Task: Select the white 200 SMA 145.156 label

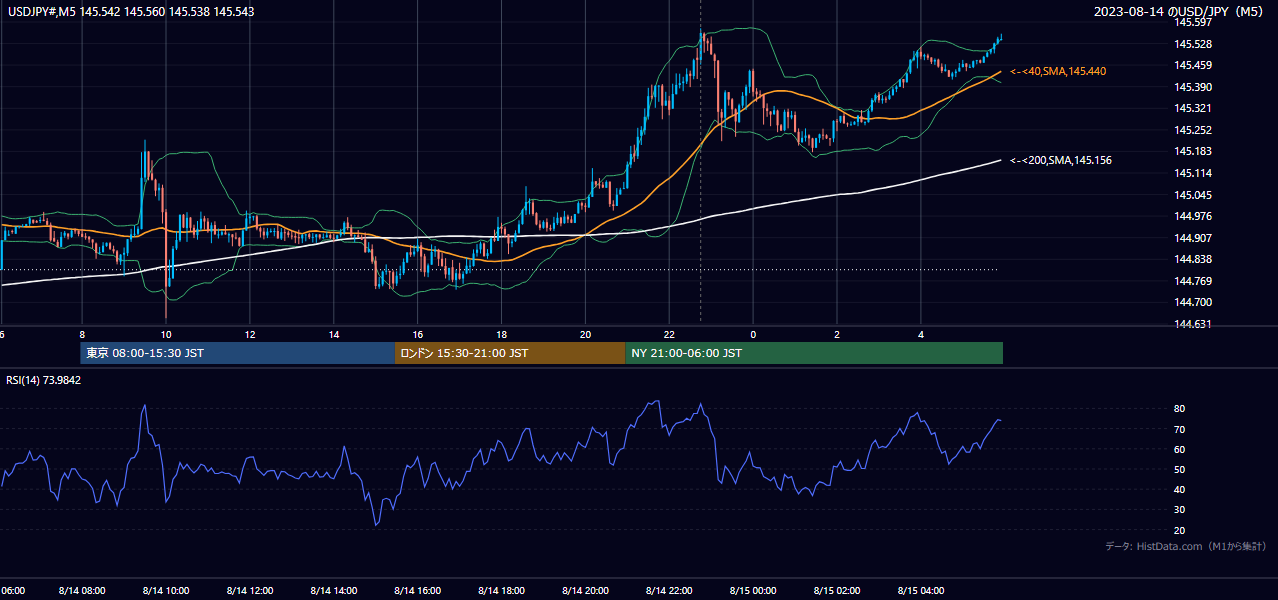Action: pyautogui.click(x=1061, y=160)
